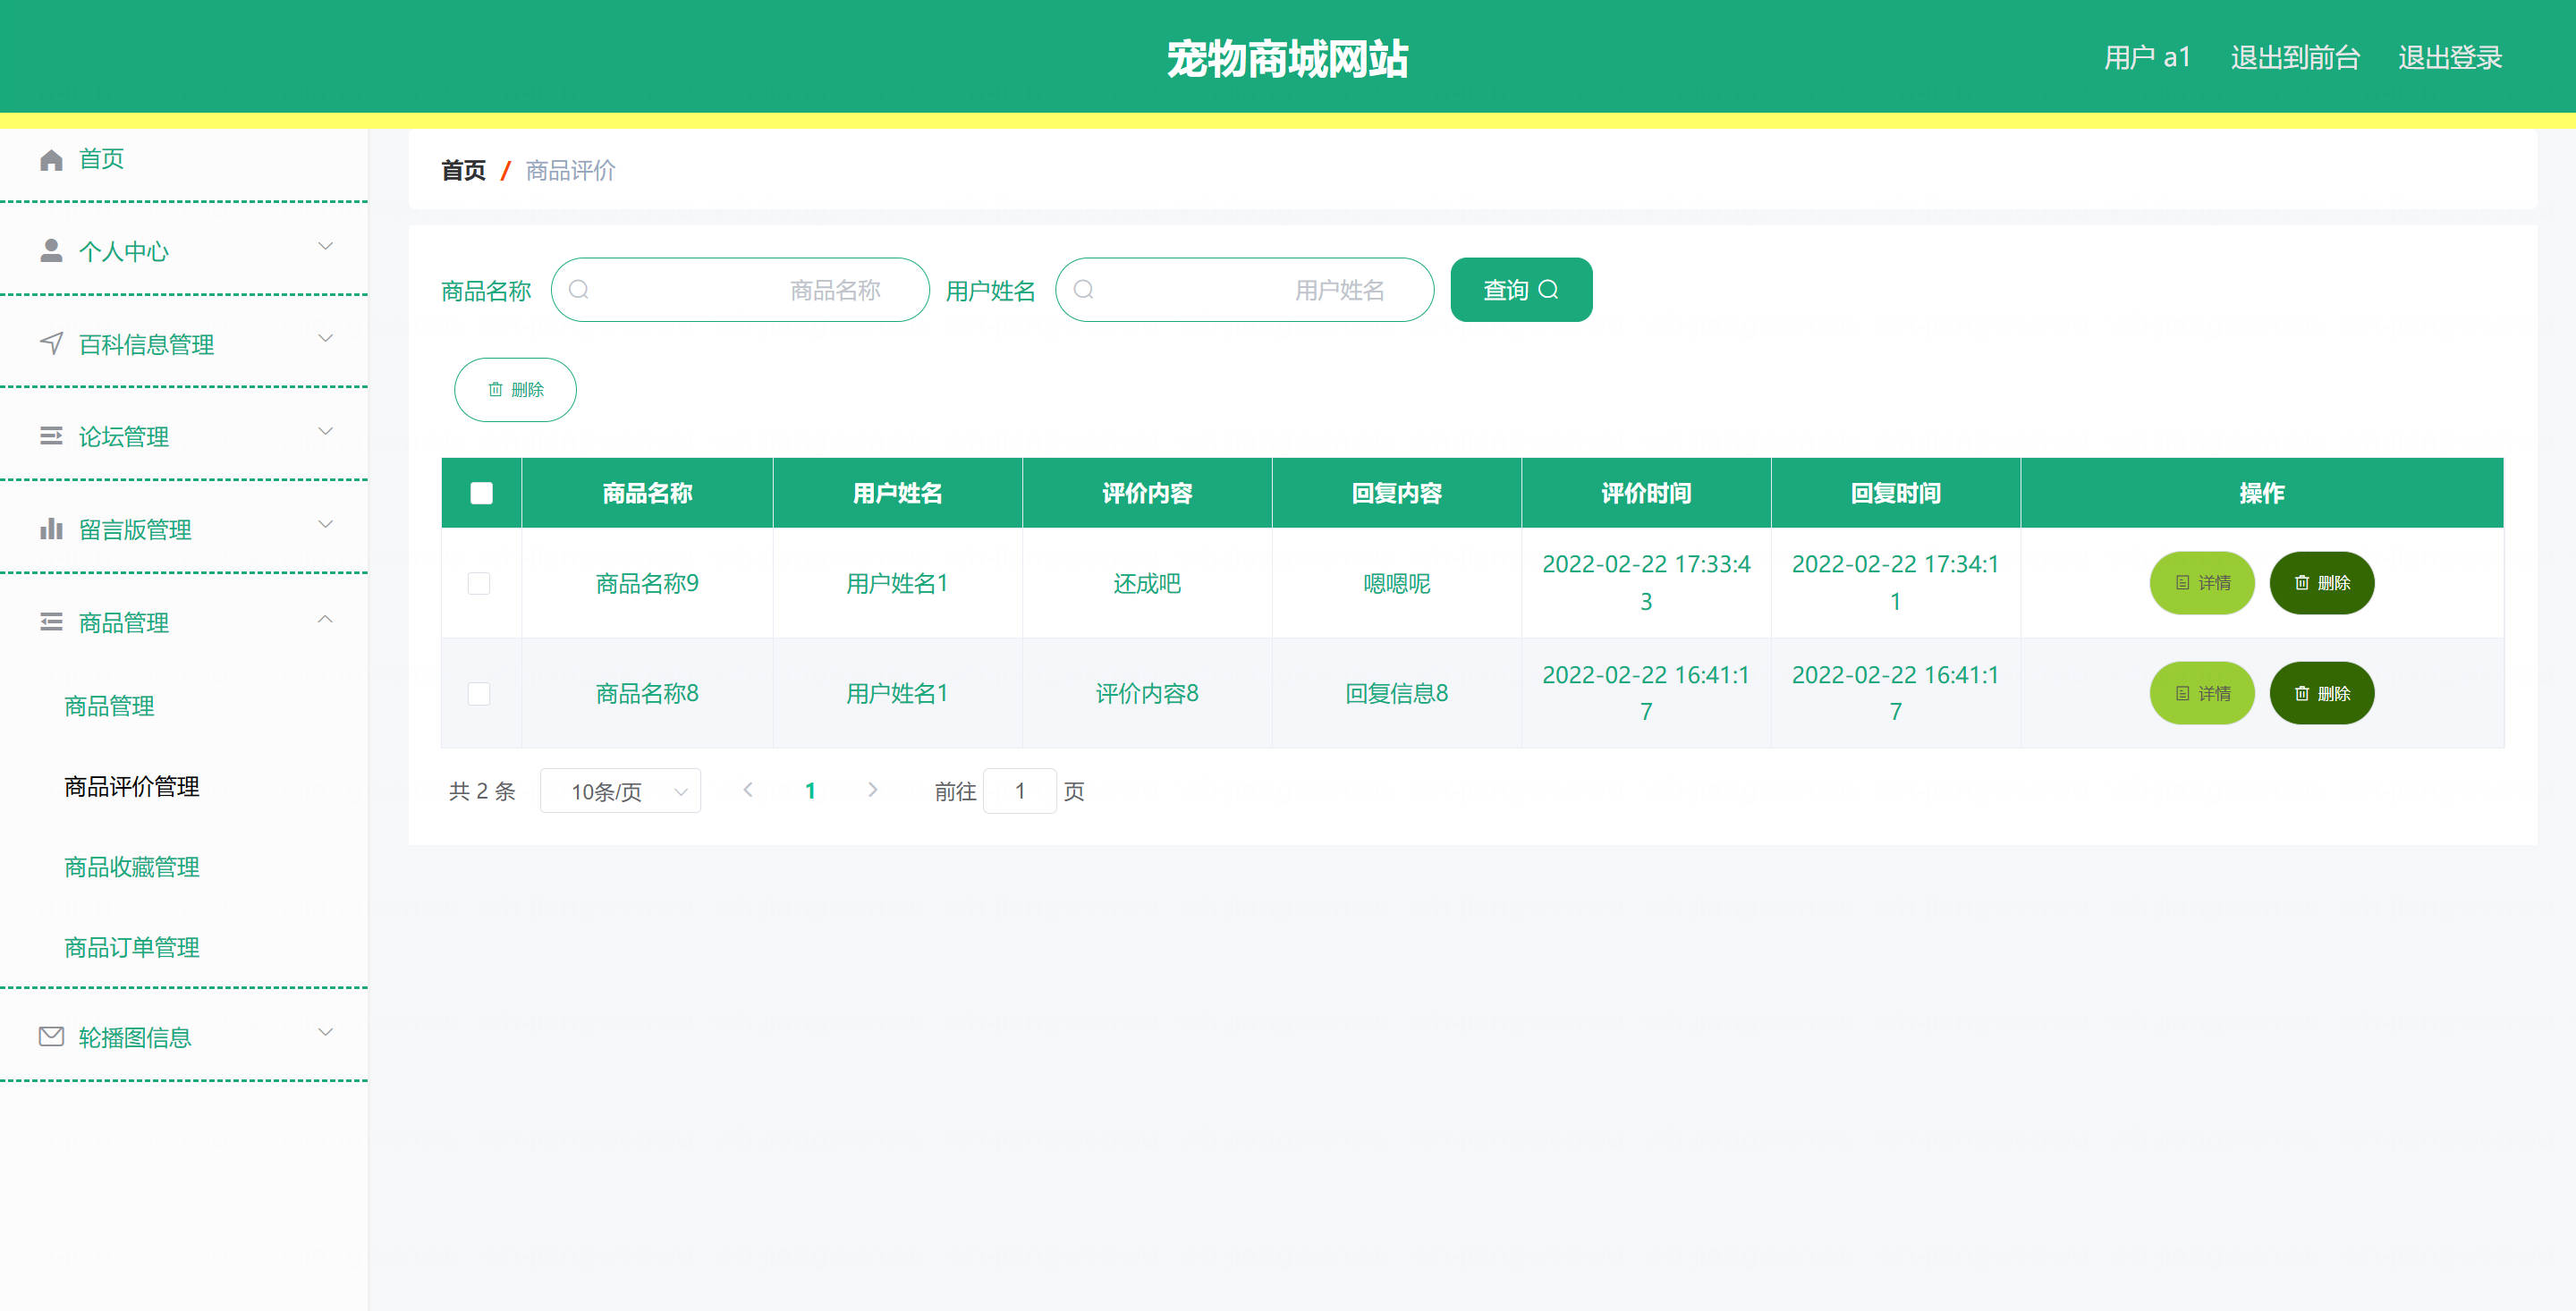The width and height of the screenshot is (2576, 1311).
Task: Collapse the 商品管理 menu chevron
Action: [325, 621]
